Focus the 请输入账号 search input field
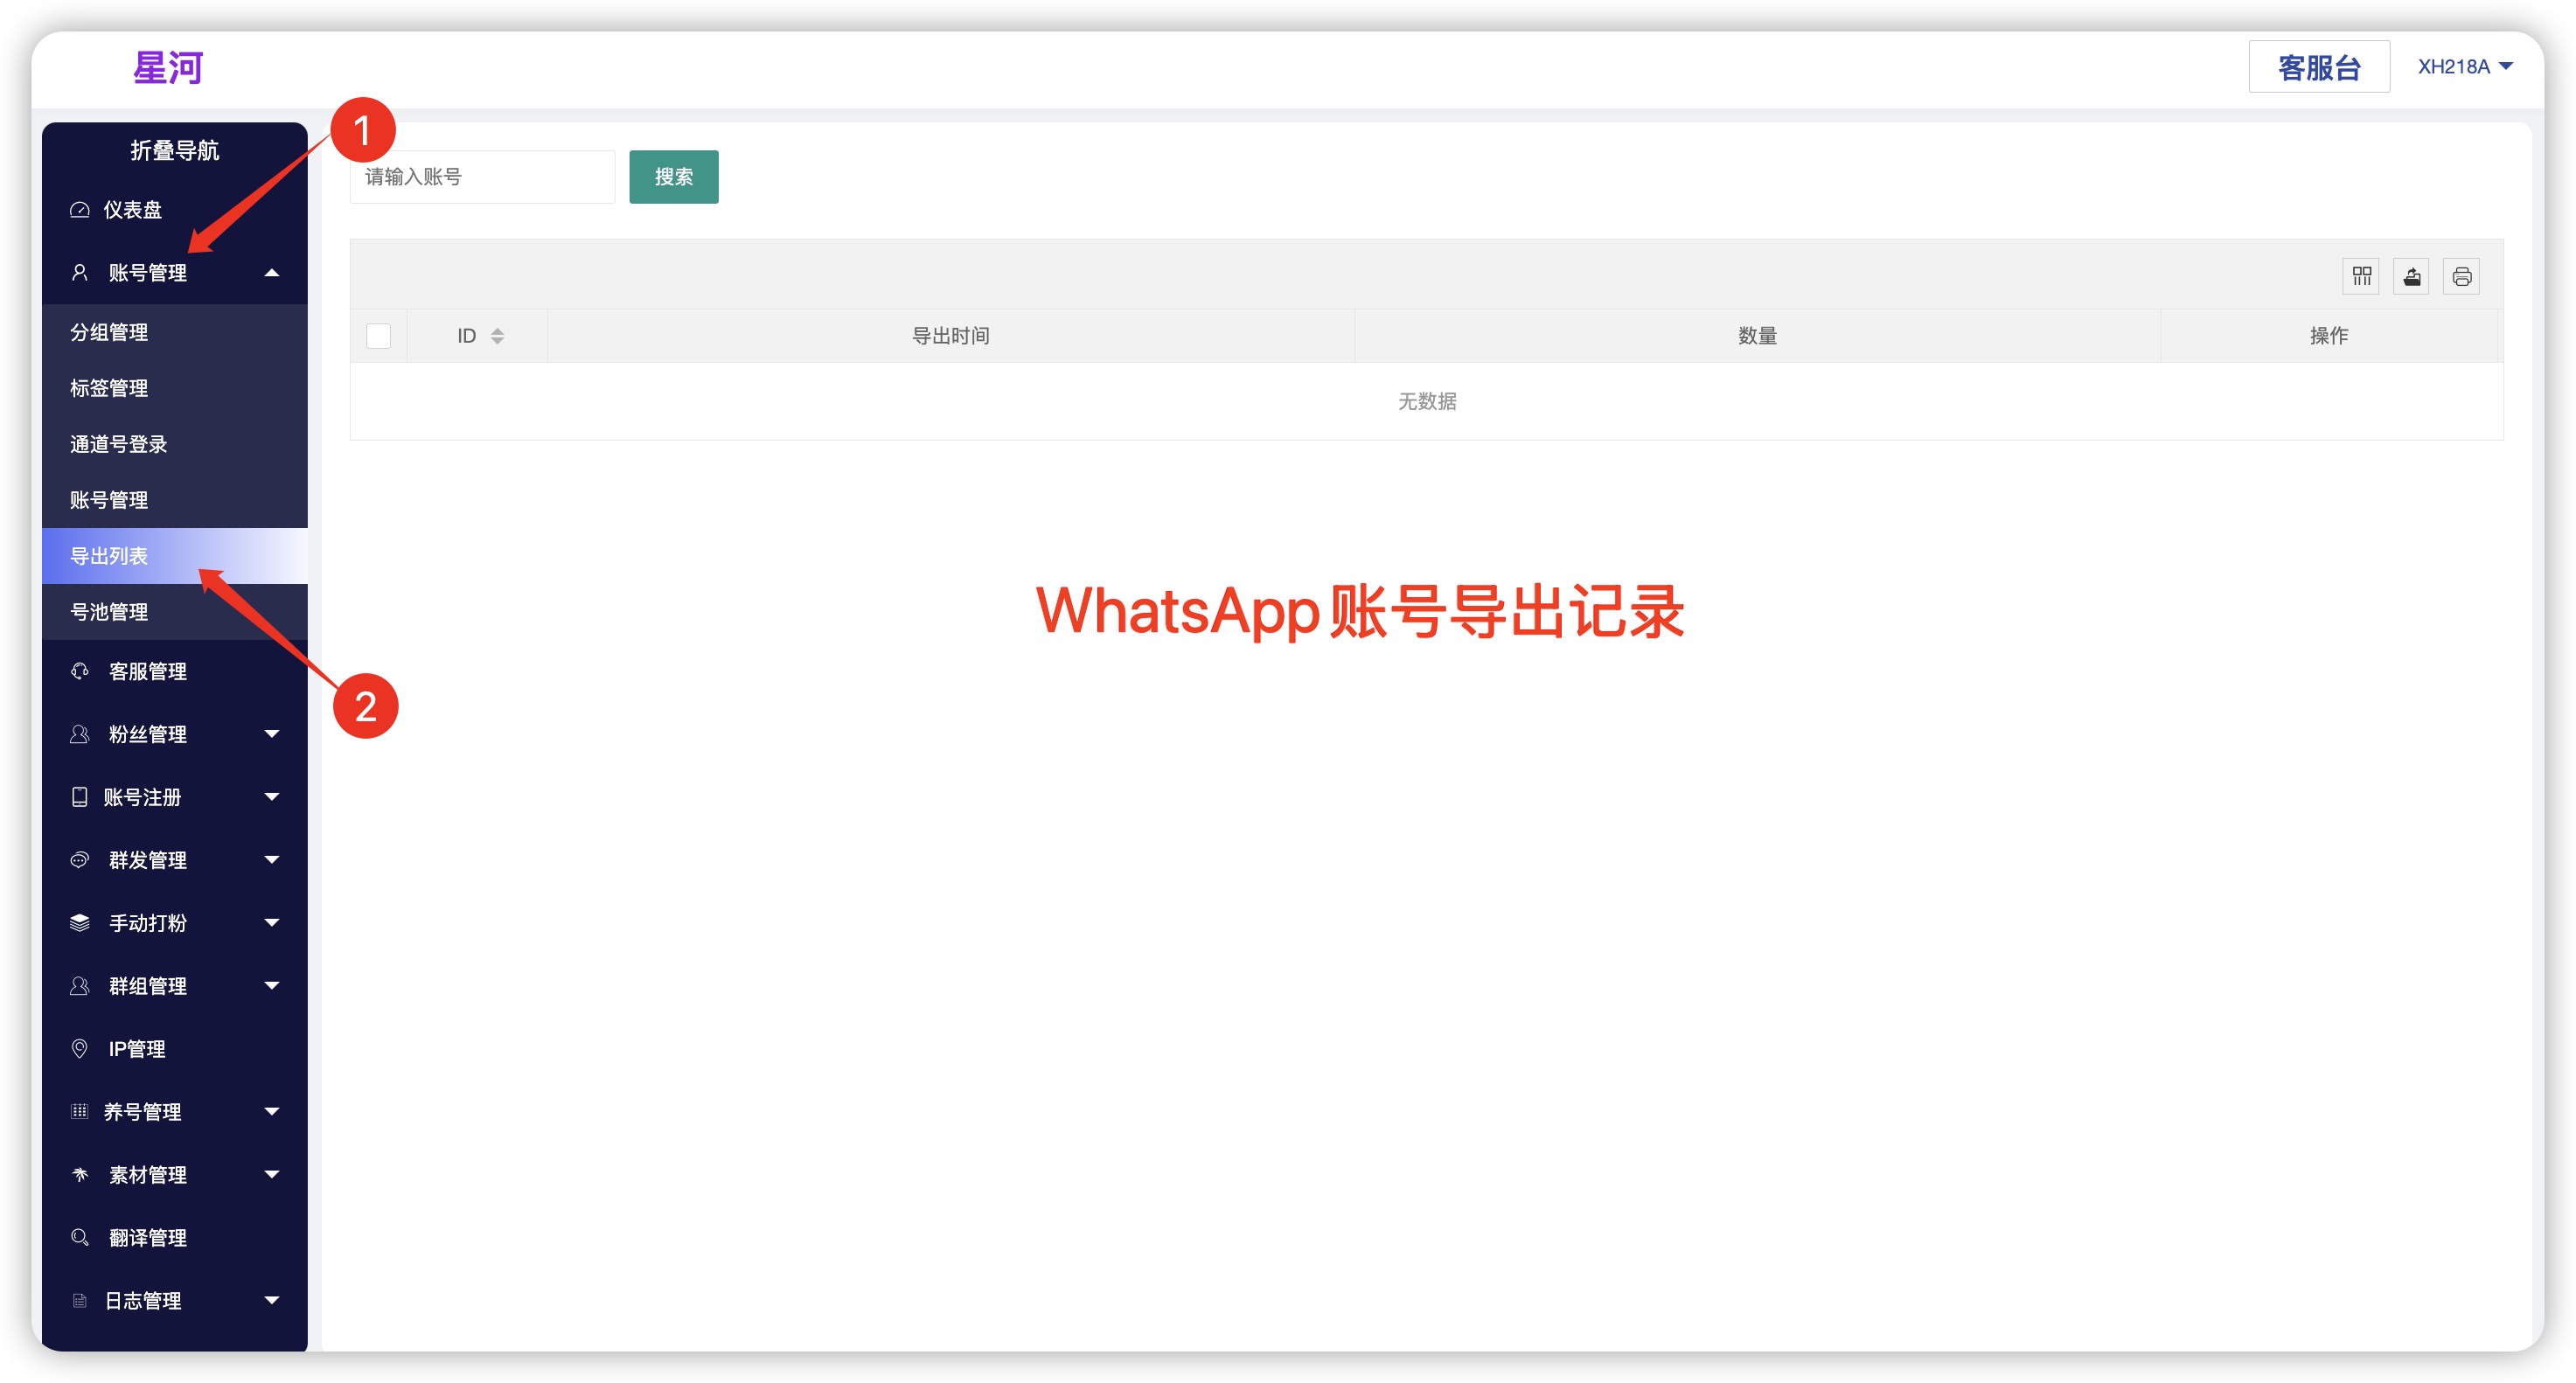2576x1383 pixels. tap(482, 177)
